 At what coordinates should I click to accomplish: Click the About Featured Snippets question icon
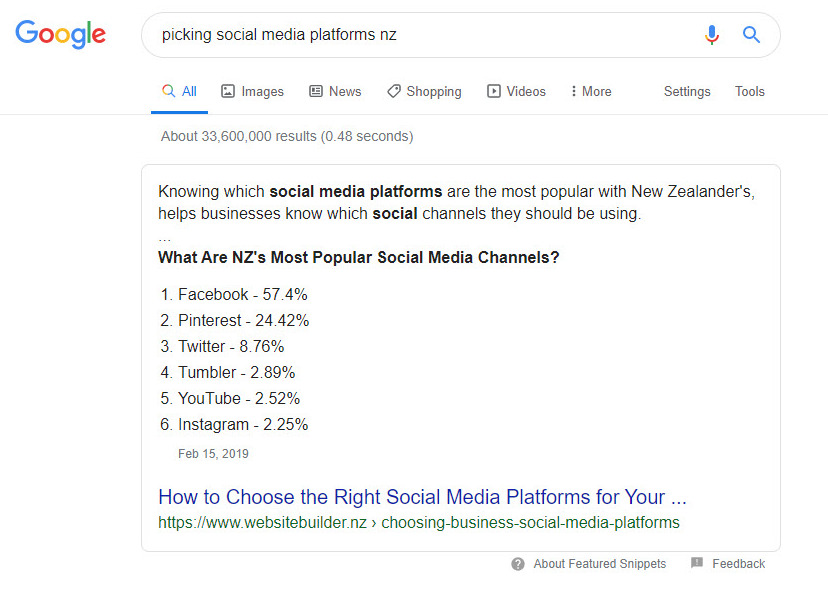coord(518,564)
